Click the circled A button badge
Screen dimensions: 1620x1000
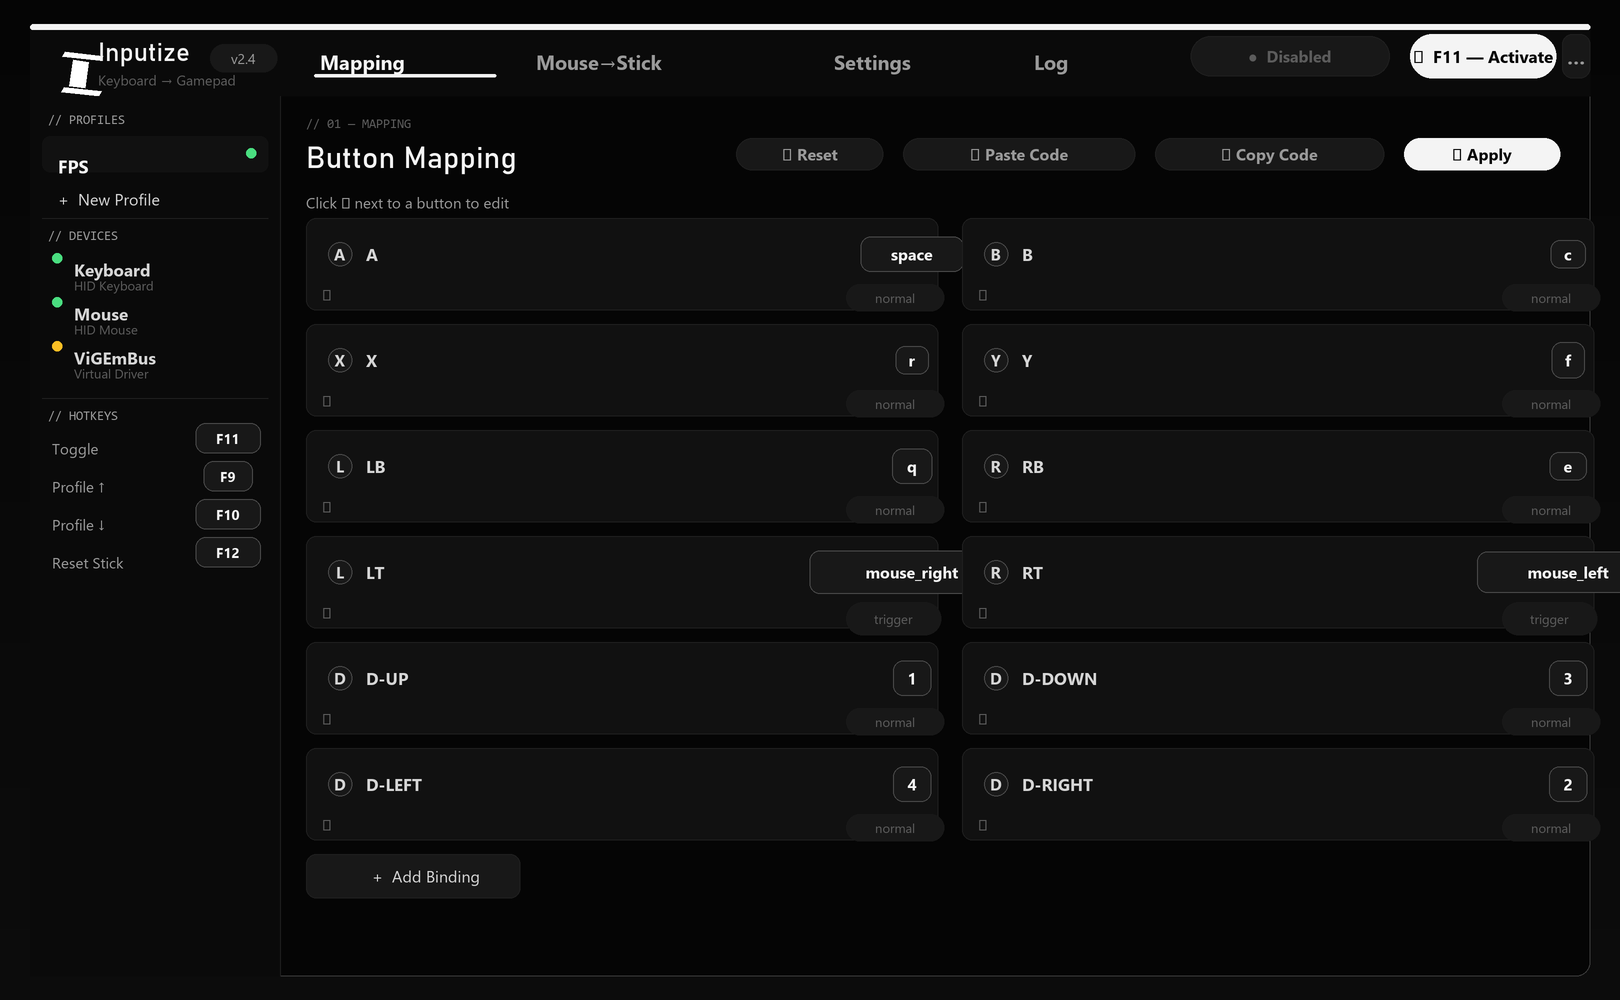pyautogui.click(x=340, y=255)
